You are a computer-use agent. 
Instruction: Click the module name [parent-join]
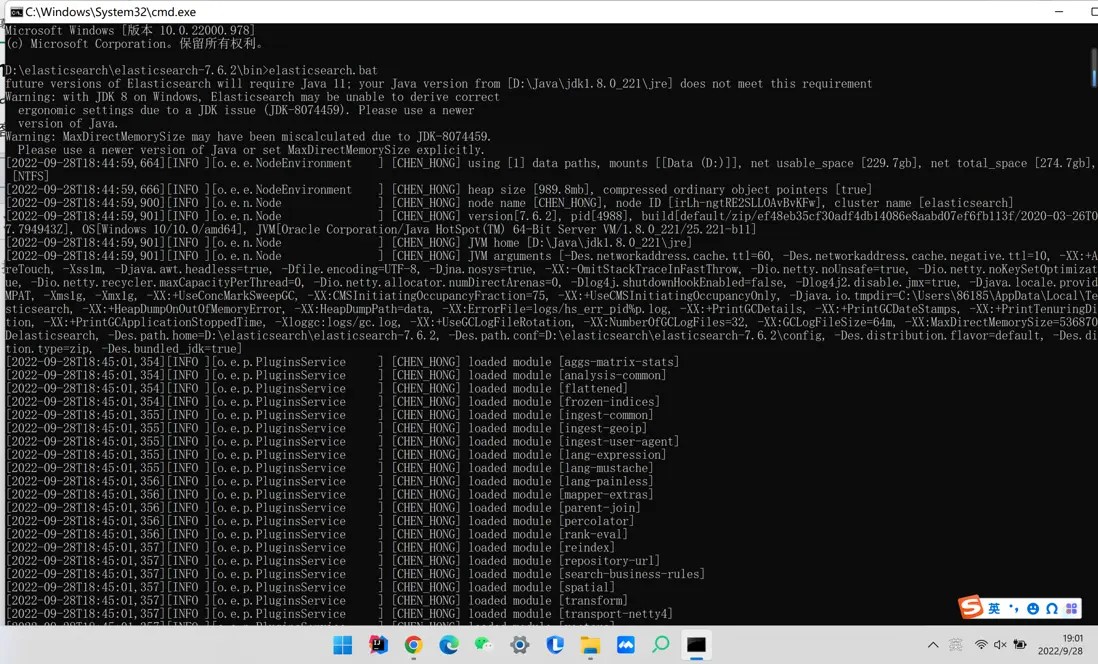coord(599,508)
